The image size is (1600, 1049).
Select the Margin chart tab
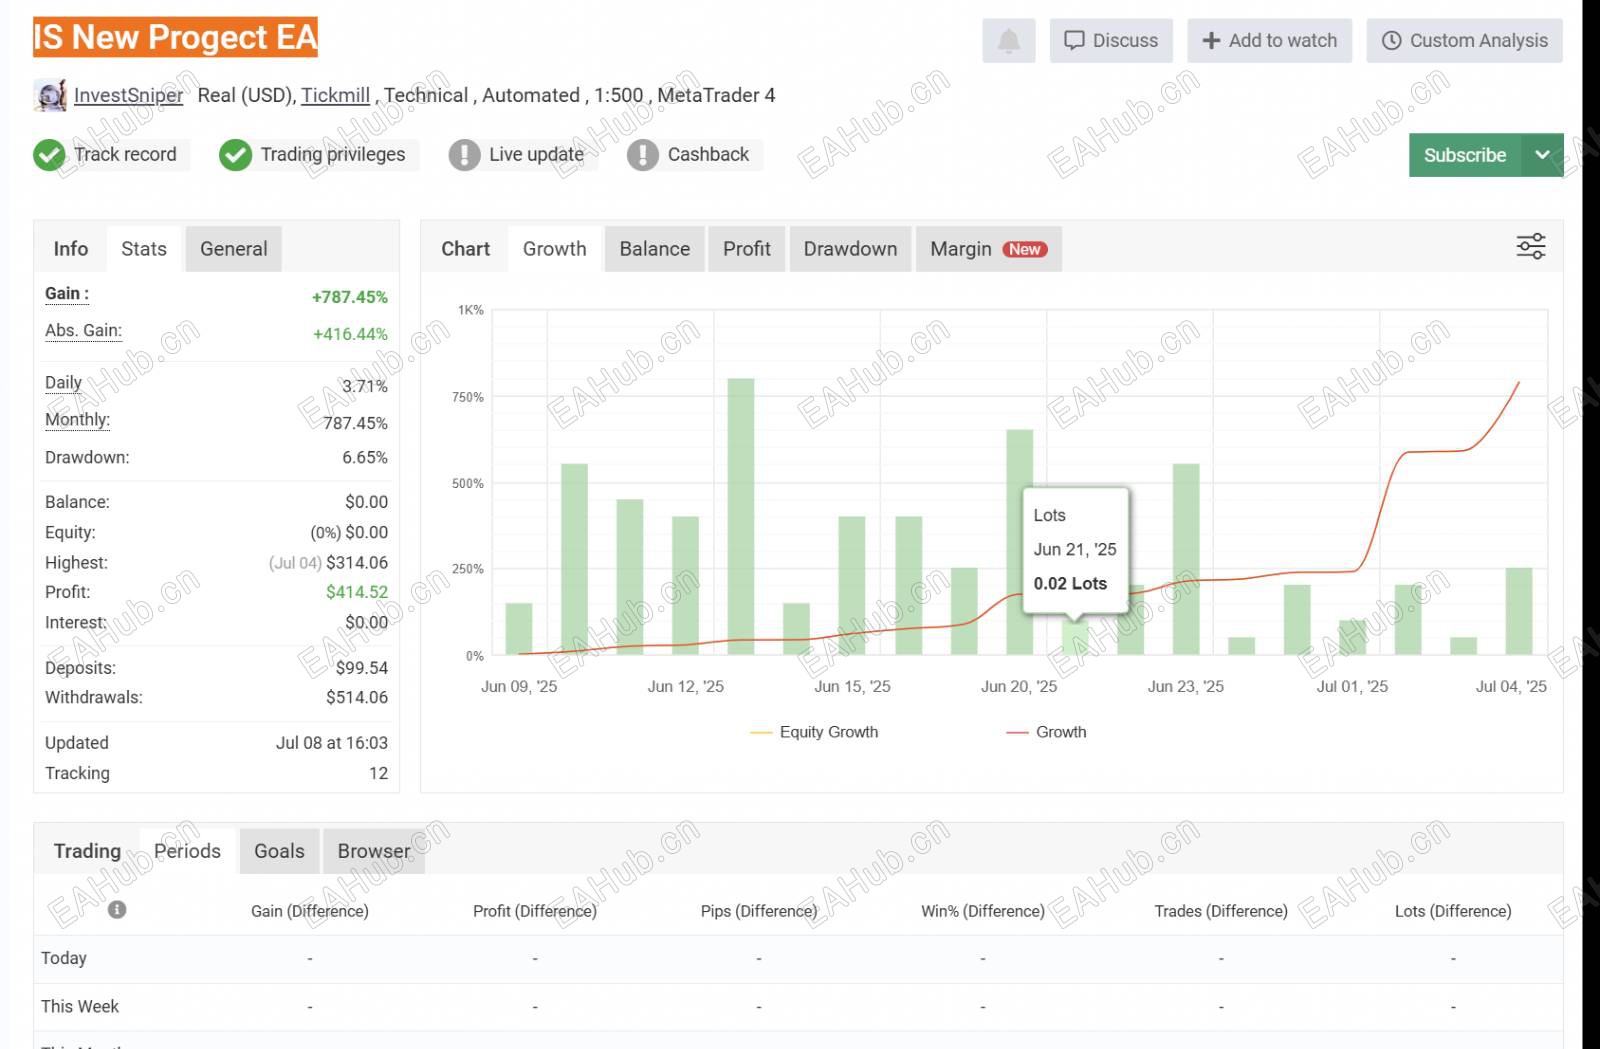[x=987, y=249]
